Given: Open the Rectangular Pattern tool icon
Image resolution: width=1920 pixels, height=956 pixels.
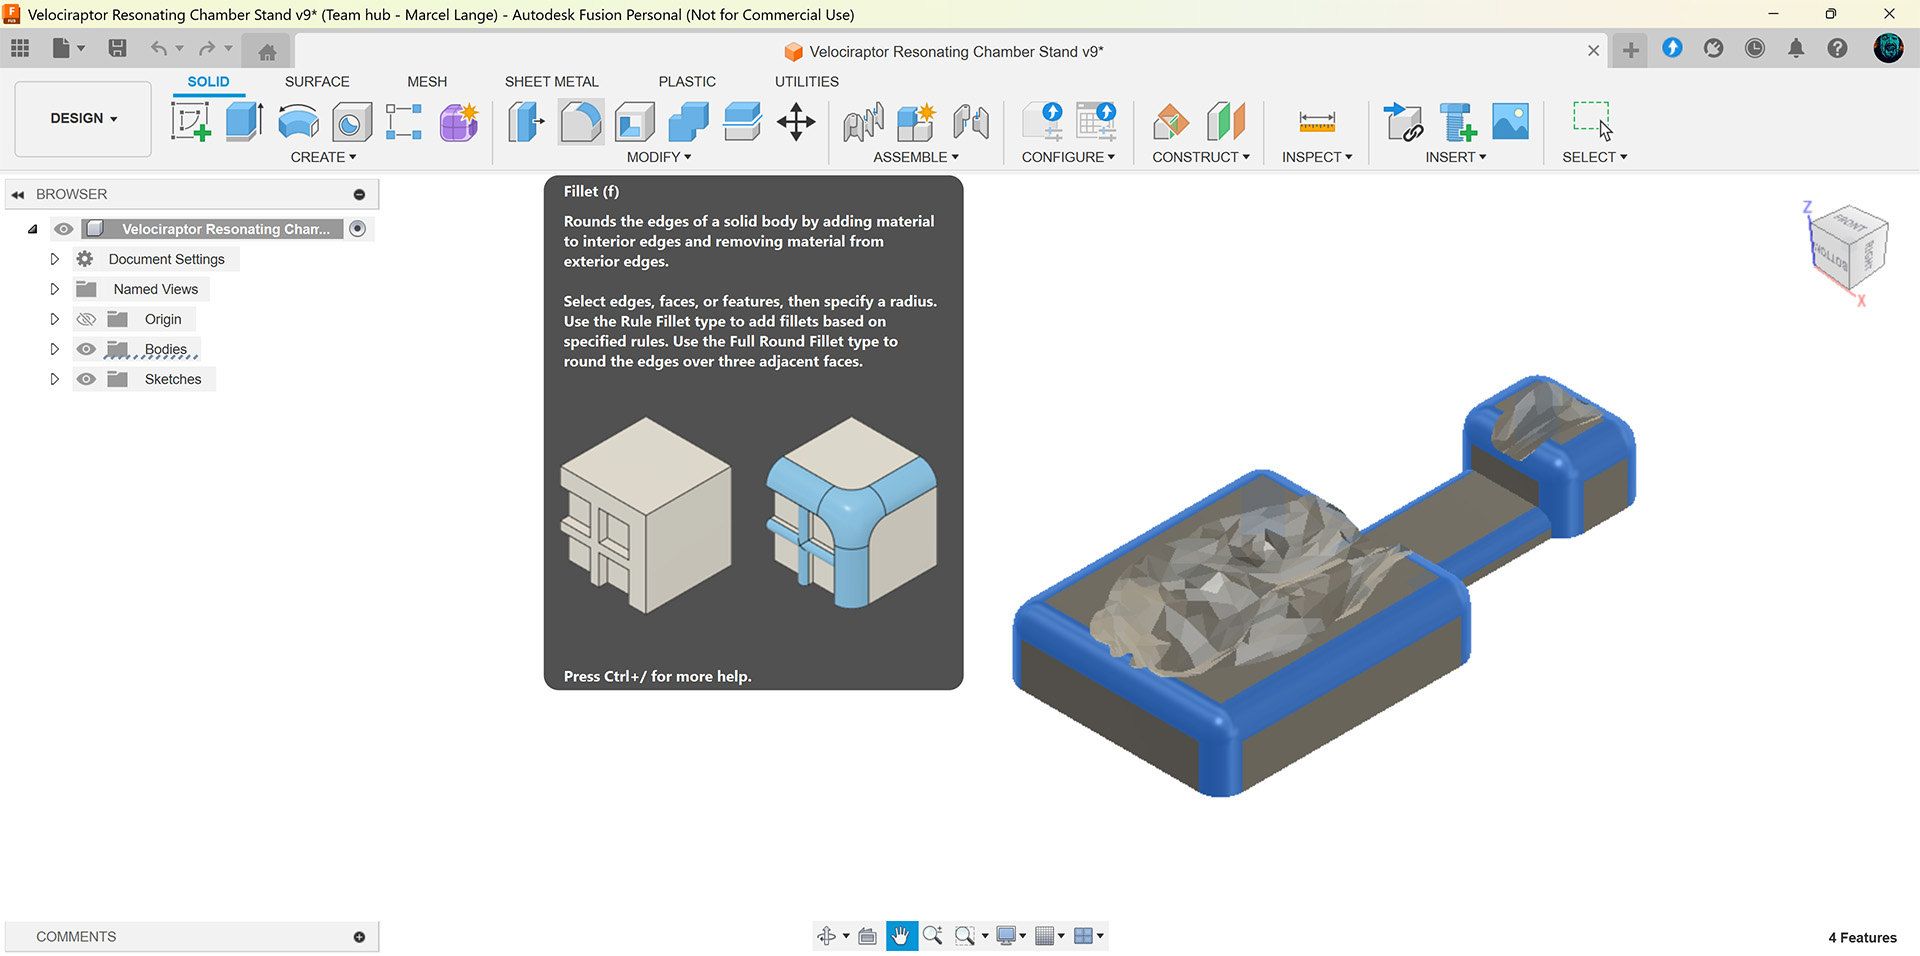Looking at the screenshot, I should 404,122.
